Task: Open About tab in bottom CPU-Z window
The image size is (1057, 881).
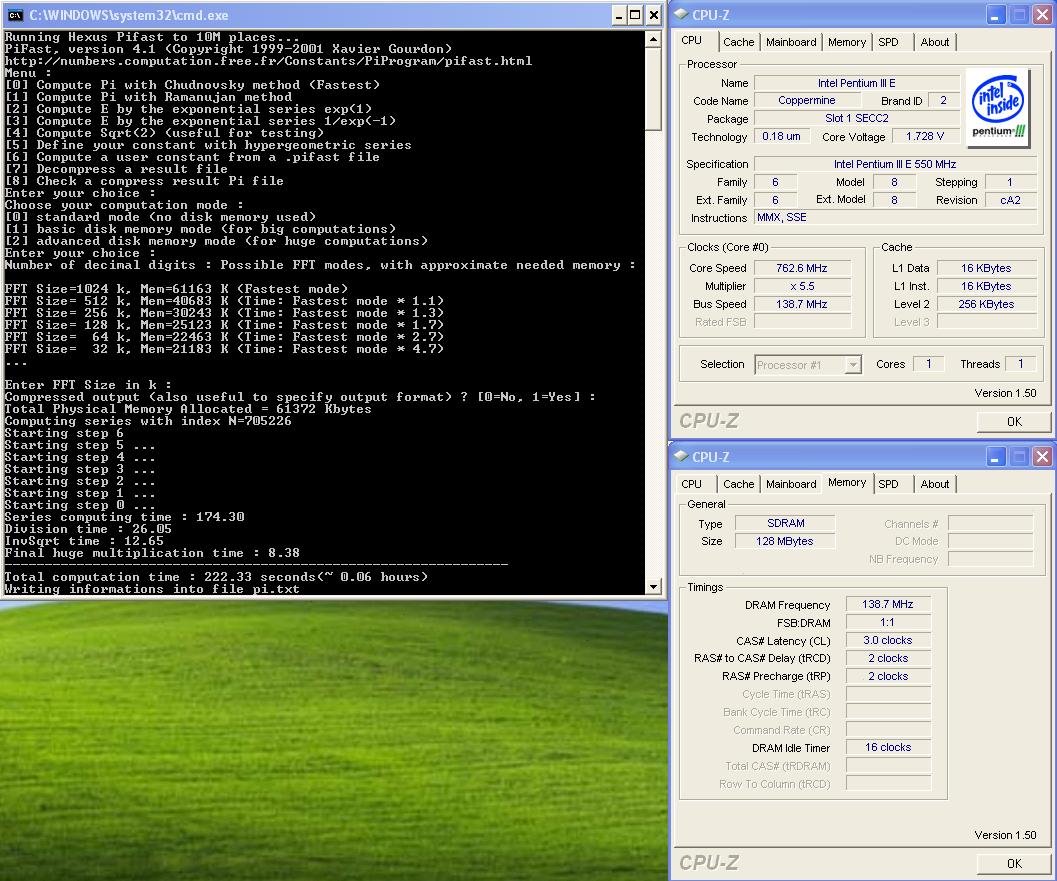Action: 934,484
